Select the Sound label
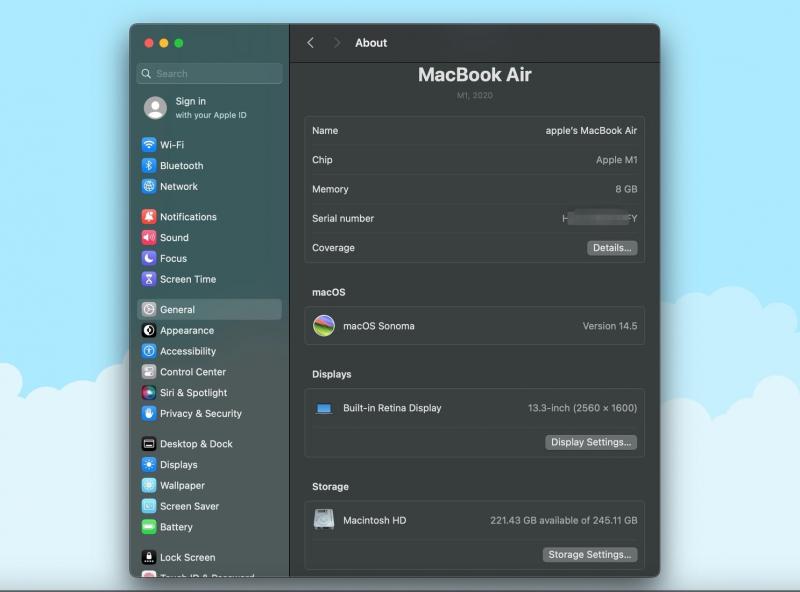 point(174,238)
